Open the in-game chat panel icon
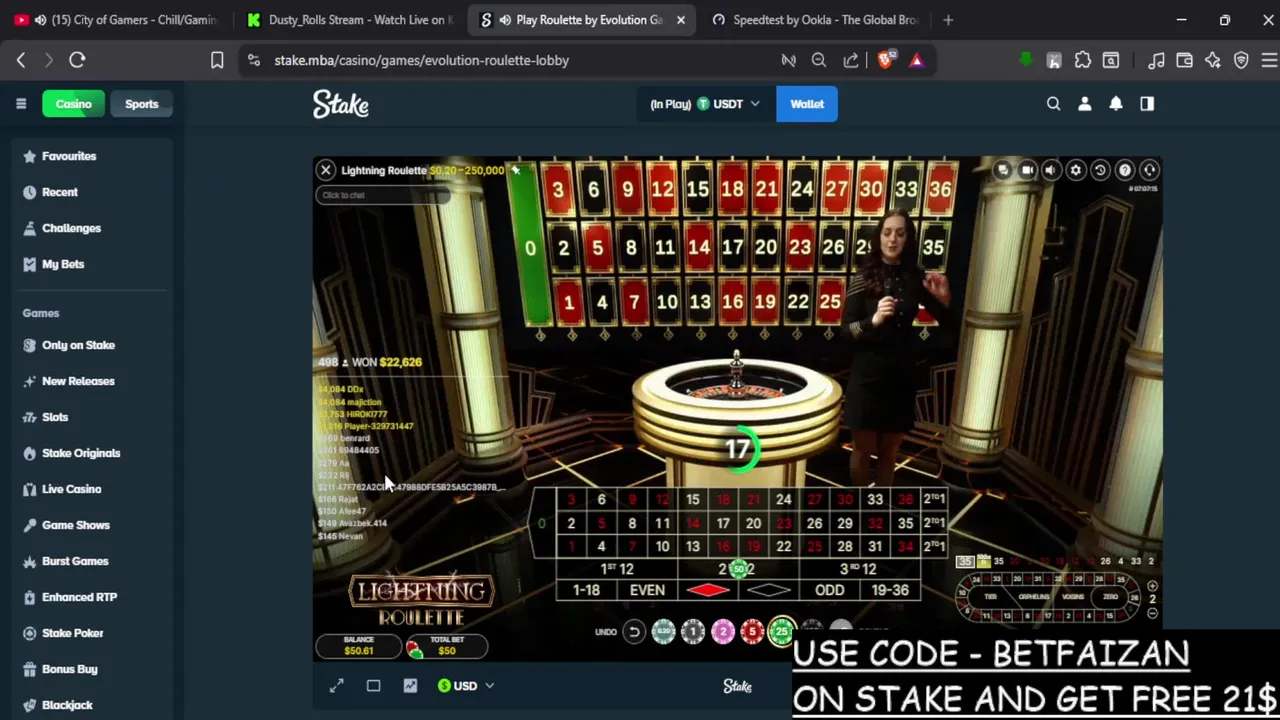 [x=1002, y=171]
